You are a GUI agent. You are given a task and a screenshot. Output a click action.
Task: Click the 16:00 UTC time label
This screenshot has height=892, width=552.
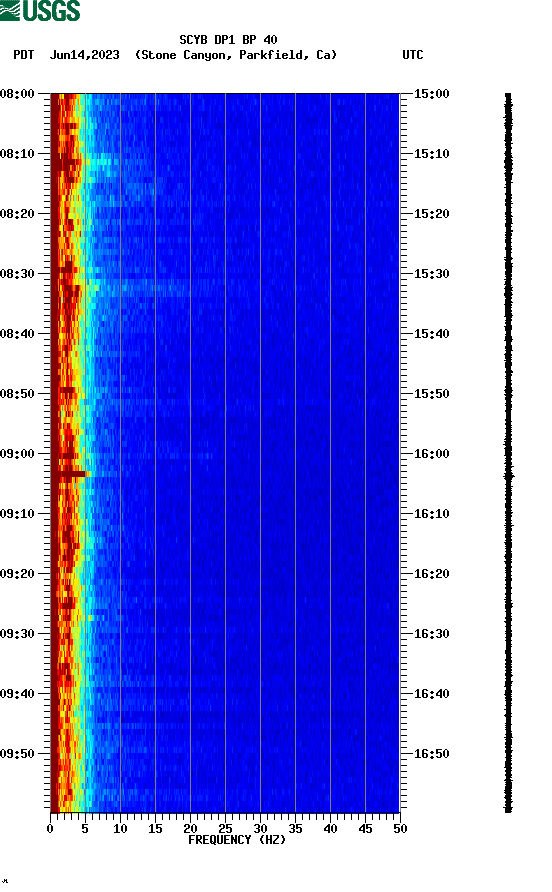[x=431, y=454]
